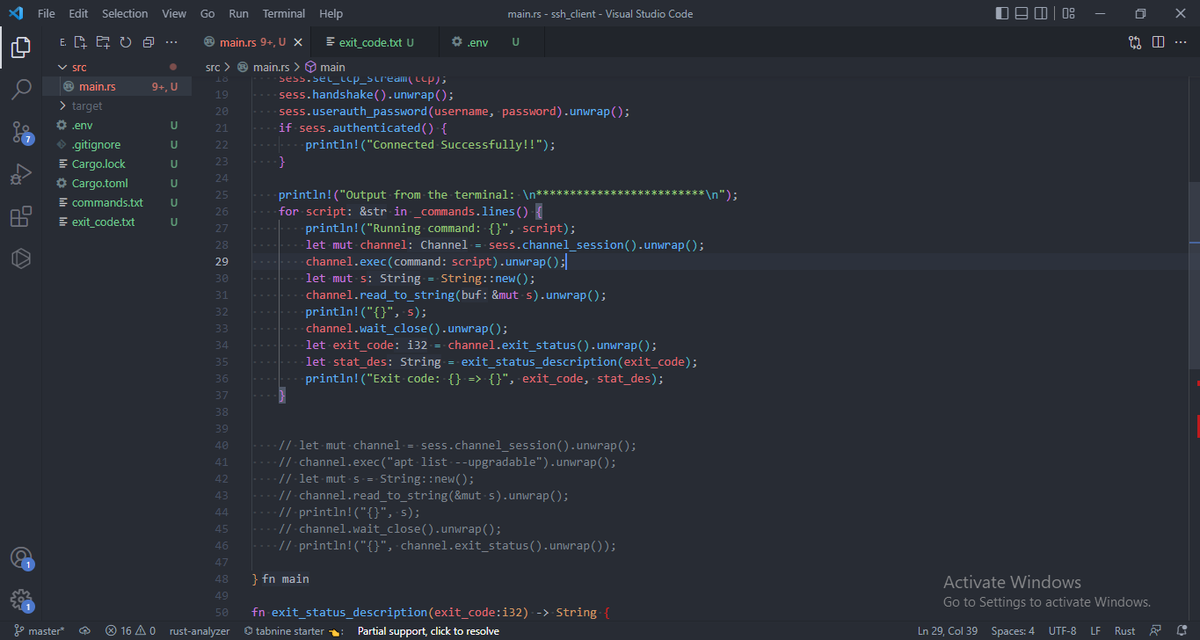Open Problems via 16 errors indicator

(x=130, y=631)
